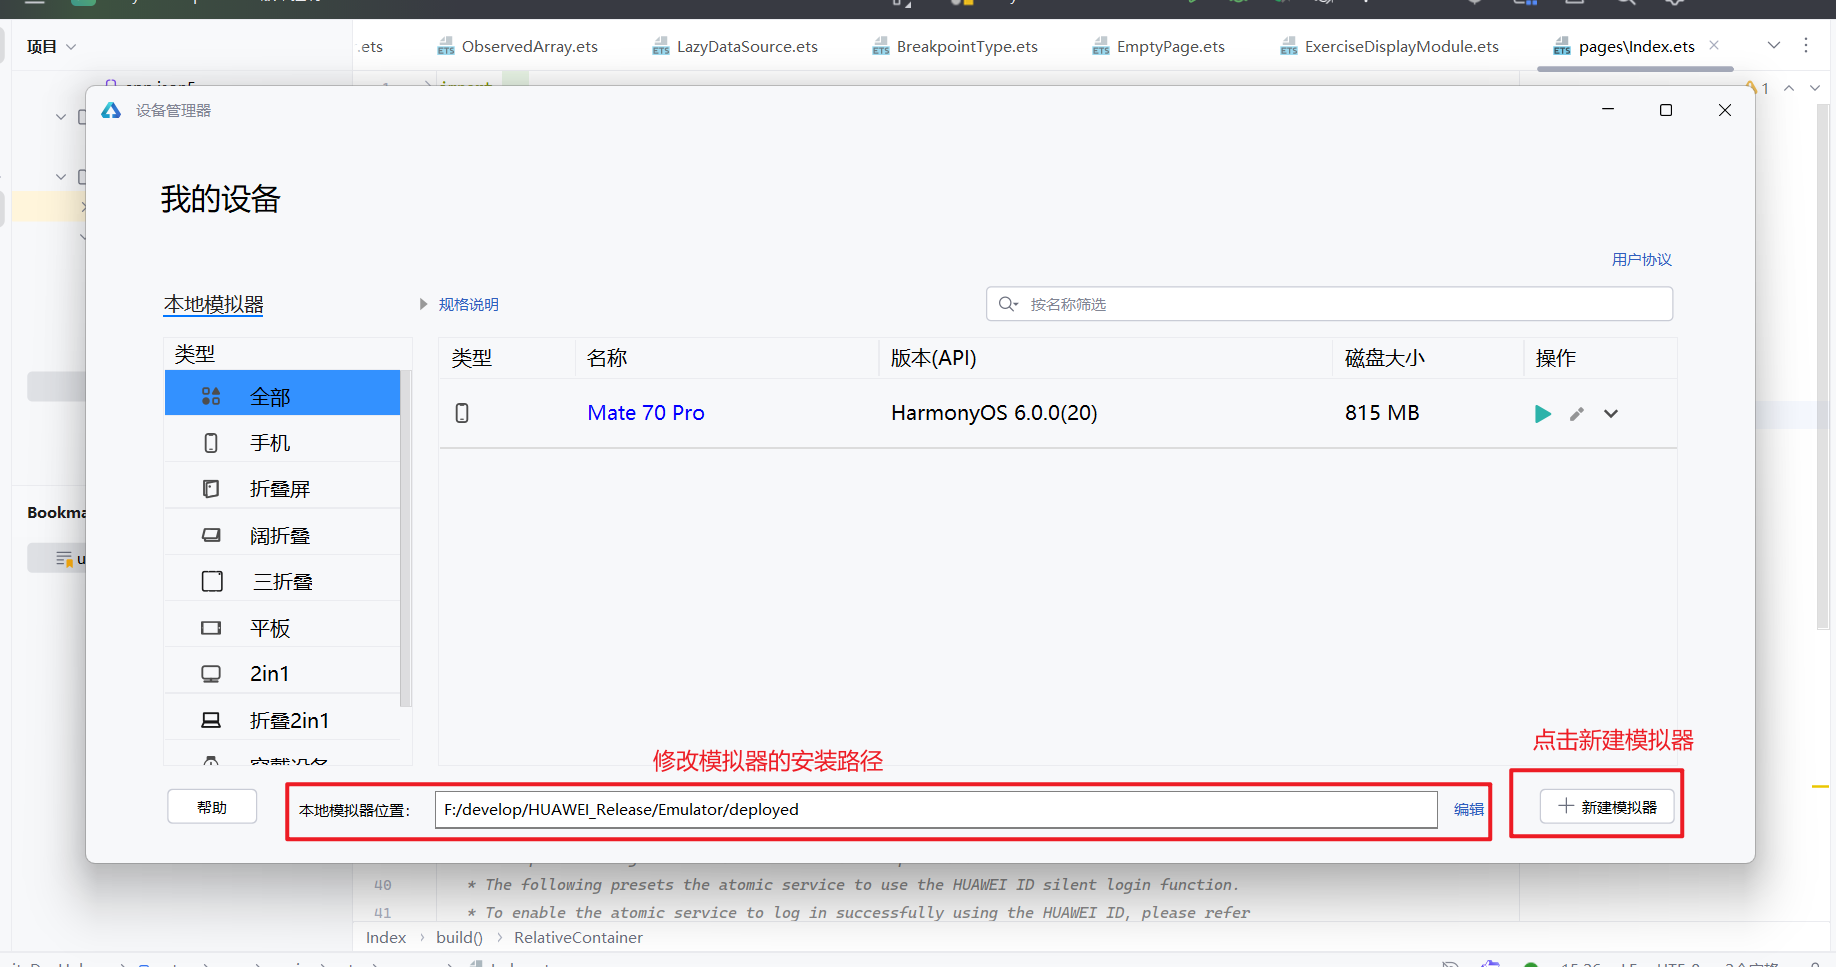Minimize the 设备管理器 window
The height and width of the screenshot is (967, 1836).
coord(1608,110)
